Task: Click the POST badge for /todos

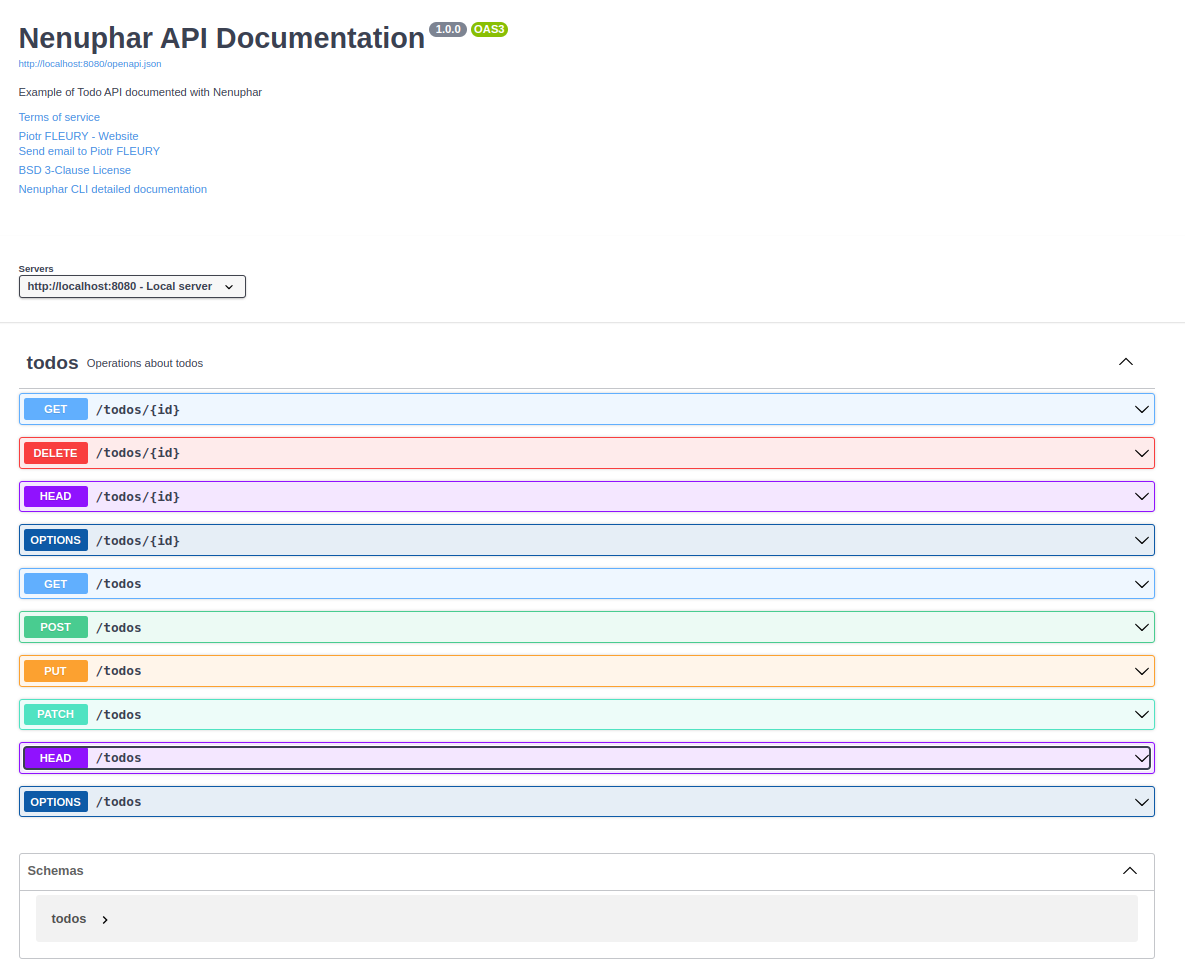Action: coord(56,627)
